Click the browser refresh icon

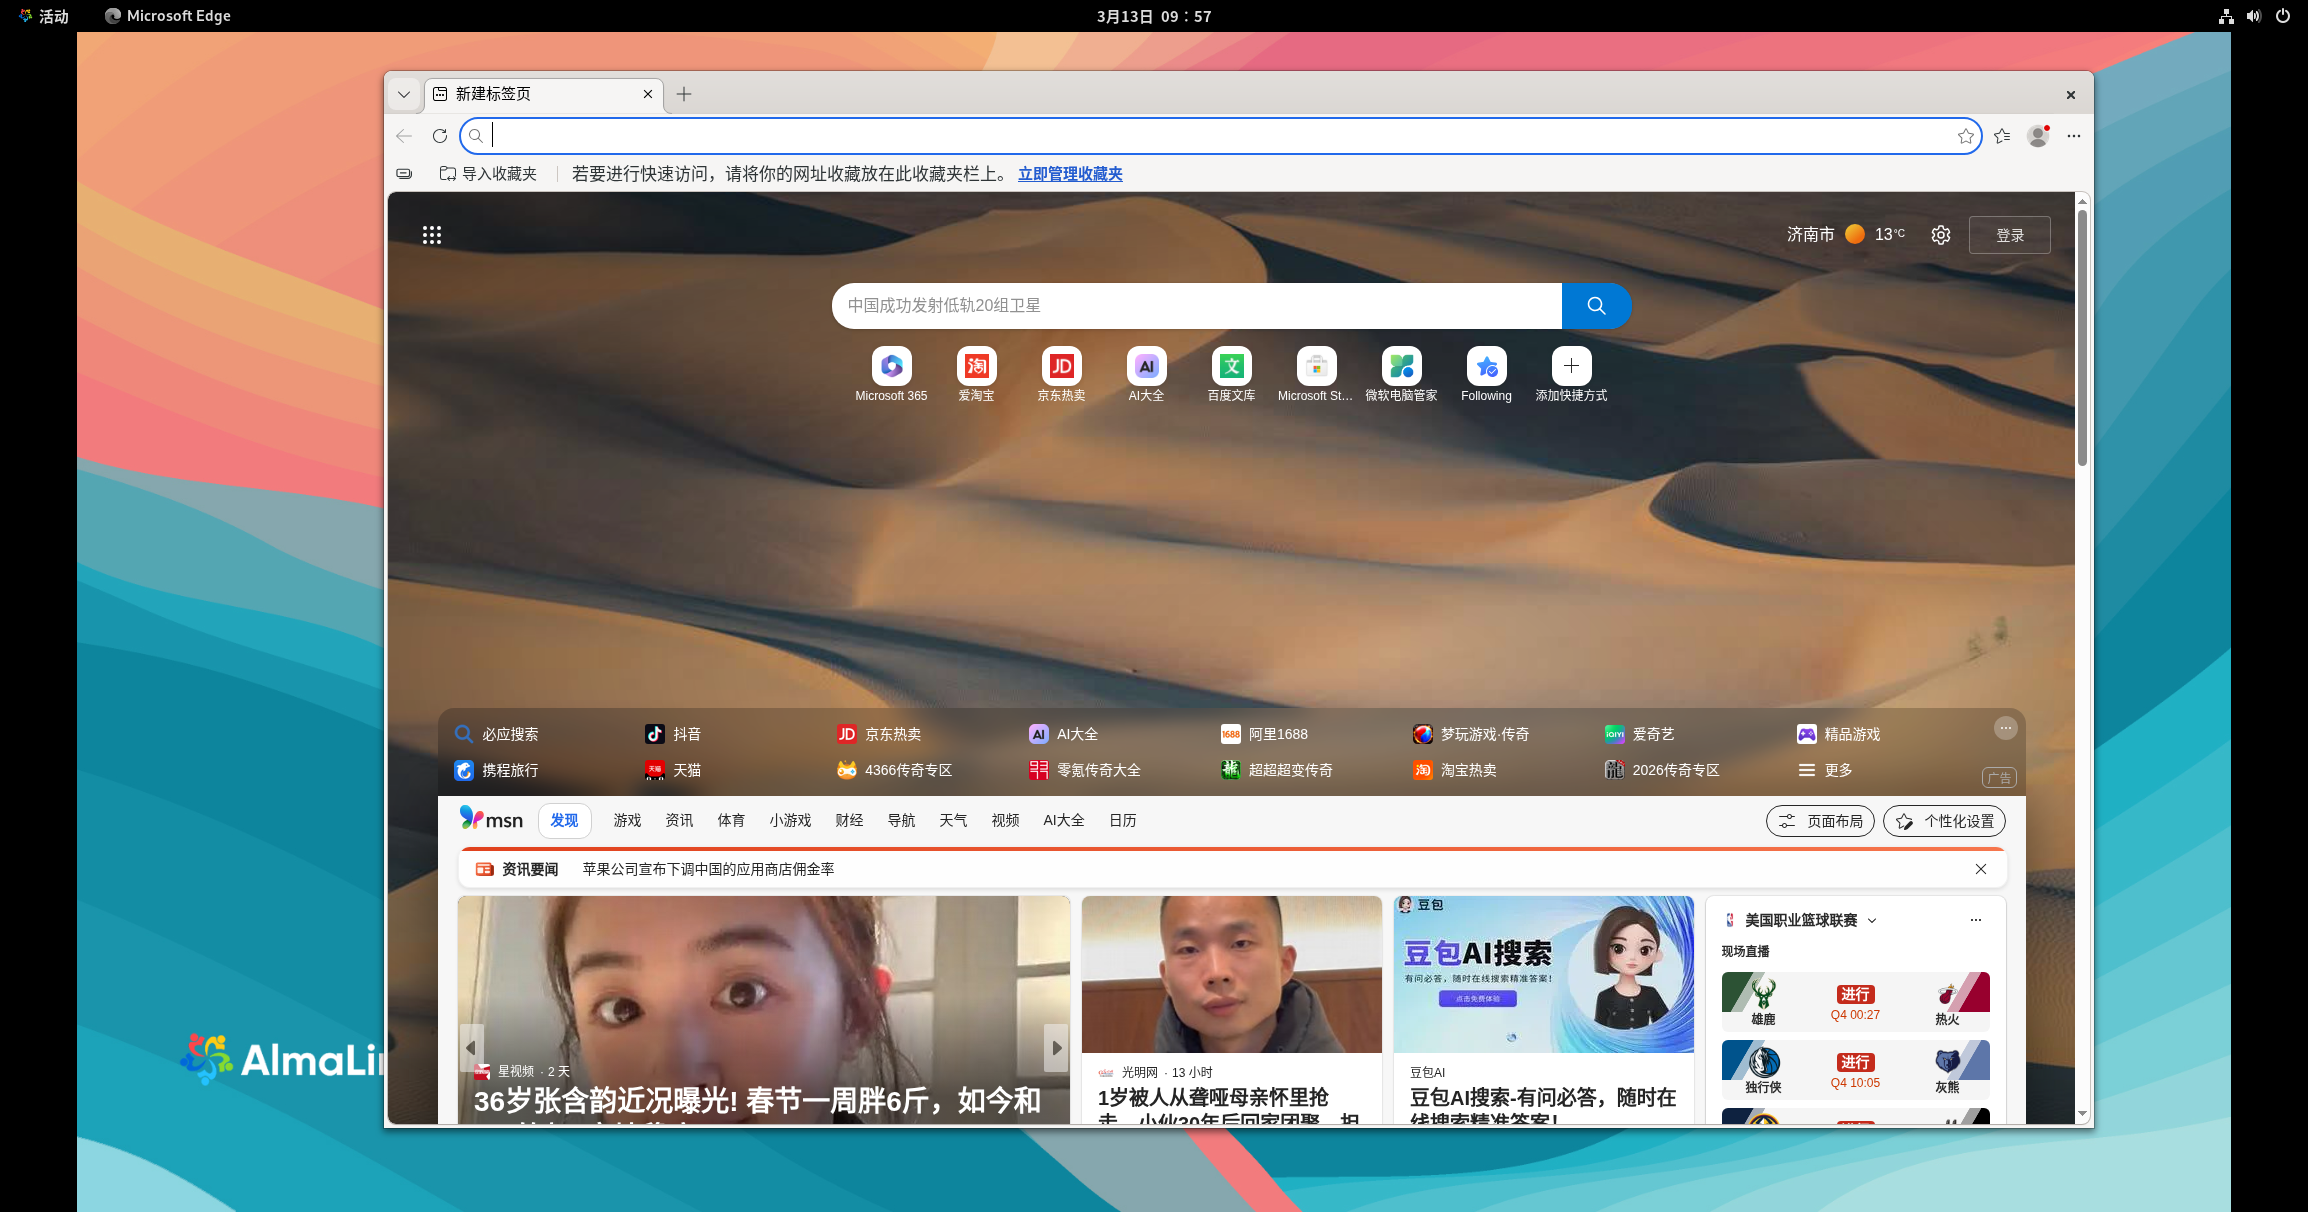click(439, 136)
